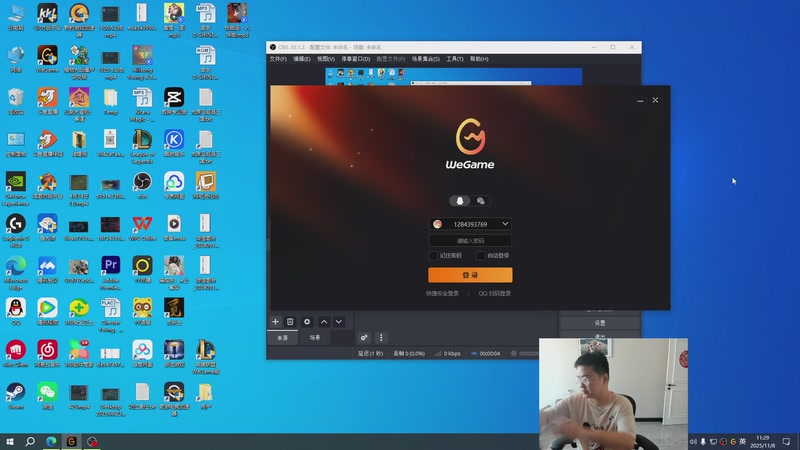Click the OBS taskbar icon
The width and height of the screenshot is (800, 450).
(x=92, y=441)
